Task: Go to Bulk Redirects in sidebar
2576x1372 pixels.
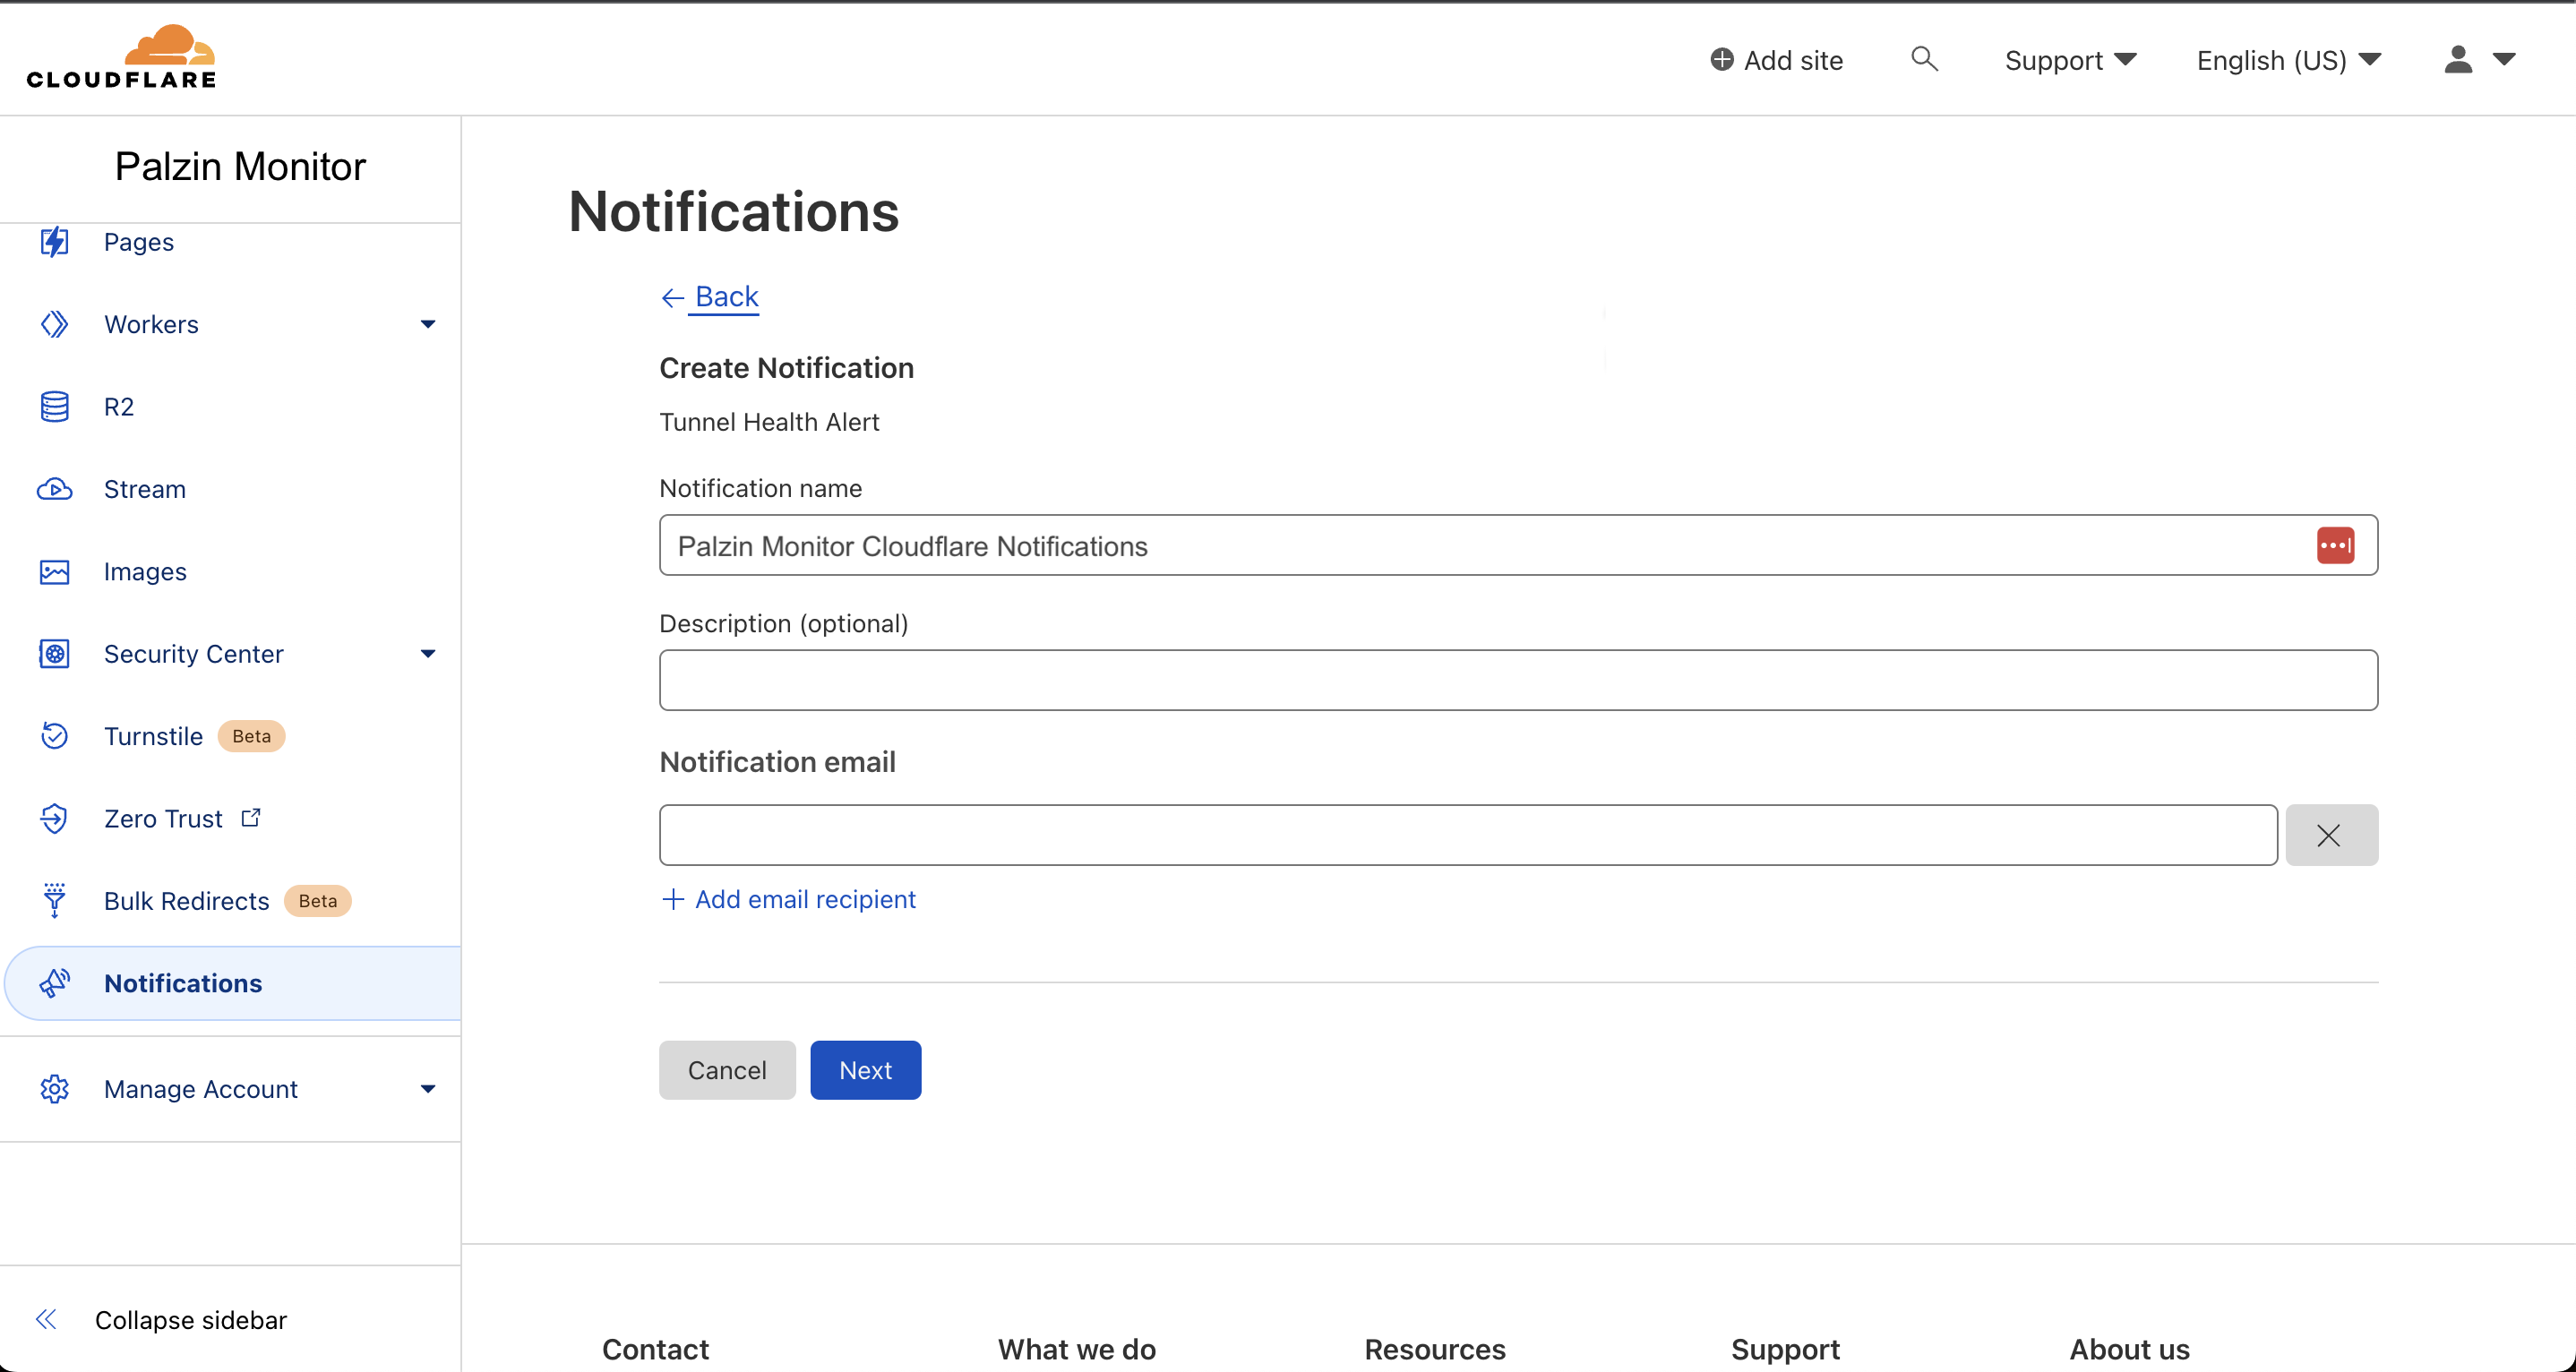Action: [x=187, y=901]
